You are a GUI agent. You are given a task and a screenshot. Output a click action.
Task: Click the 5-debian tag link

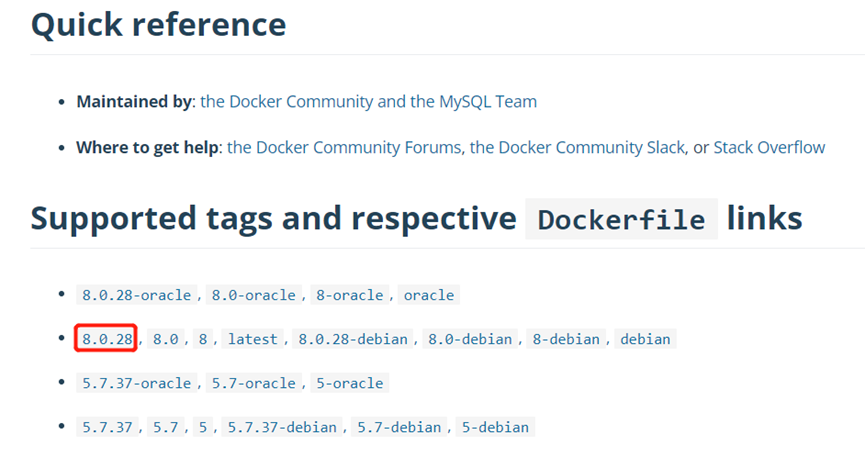tap(495, 427)
